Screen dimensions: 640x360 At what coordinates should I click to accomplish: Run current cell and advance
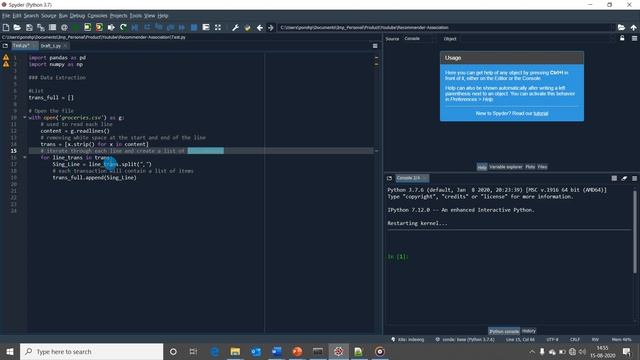(99, 27)
